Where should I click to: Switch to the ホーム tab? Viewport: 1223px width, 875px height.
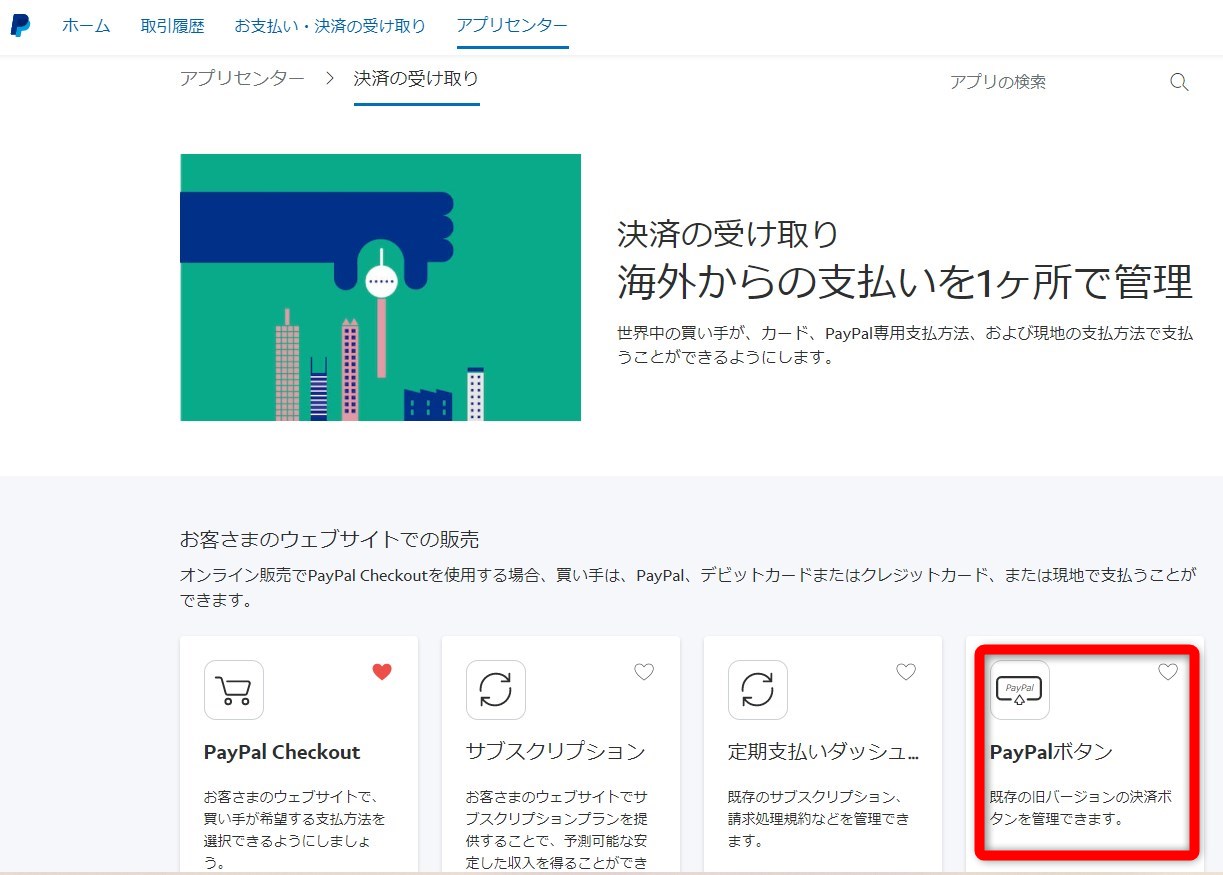[86, 26]
